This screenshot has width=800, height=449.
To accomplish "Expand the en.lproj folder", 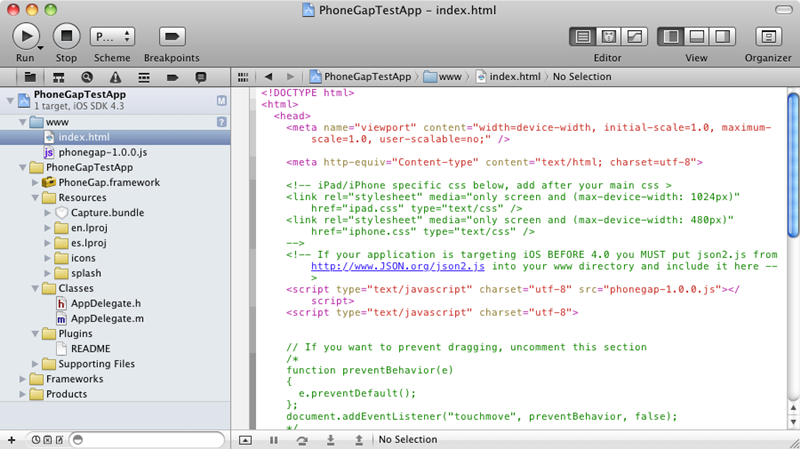I will coord(47,228).
